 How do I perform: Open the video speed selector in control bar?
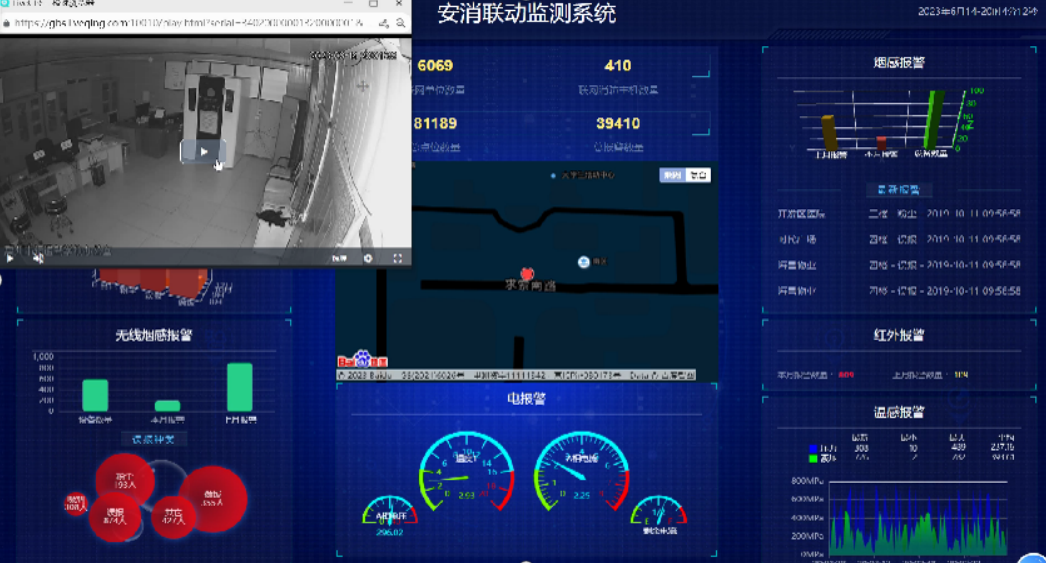[x=340, y=258]
